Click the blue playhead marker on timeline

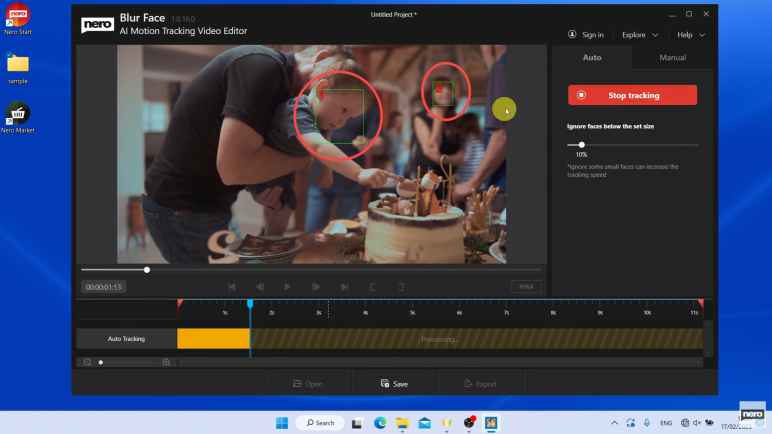point(250,304)
